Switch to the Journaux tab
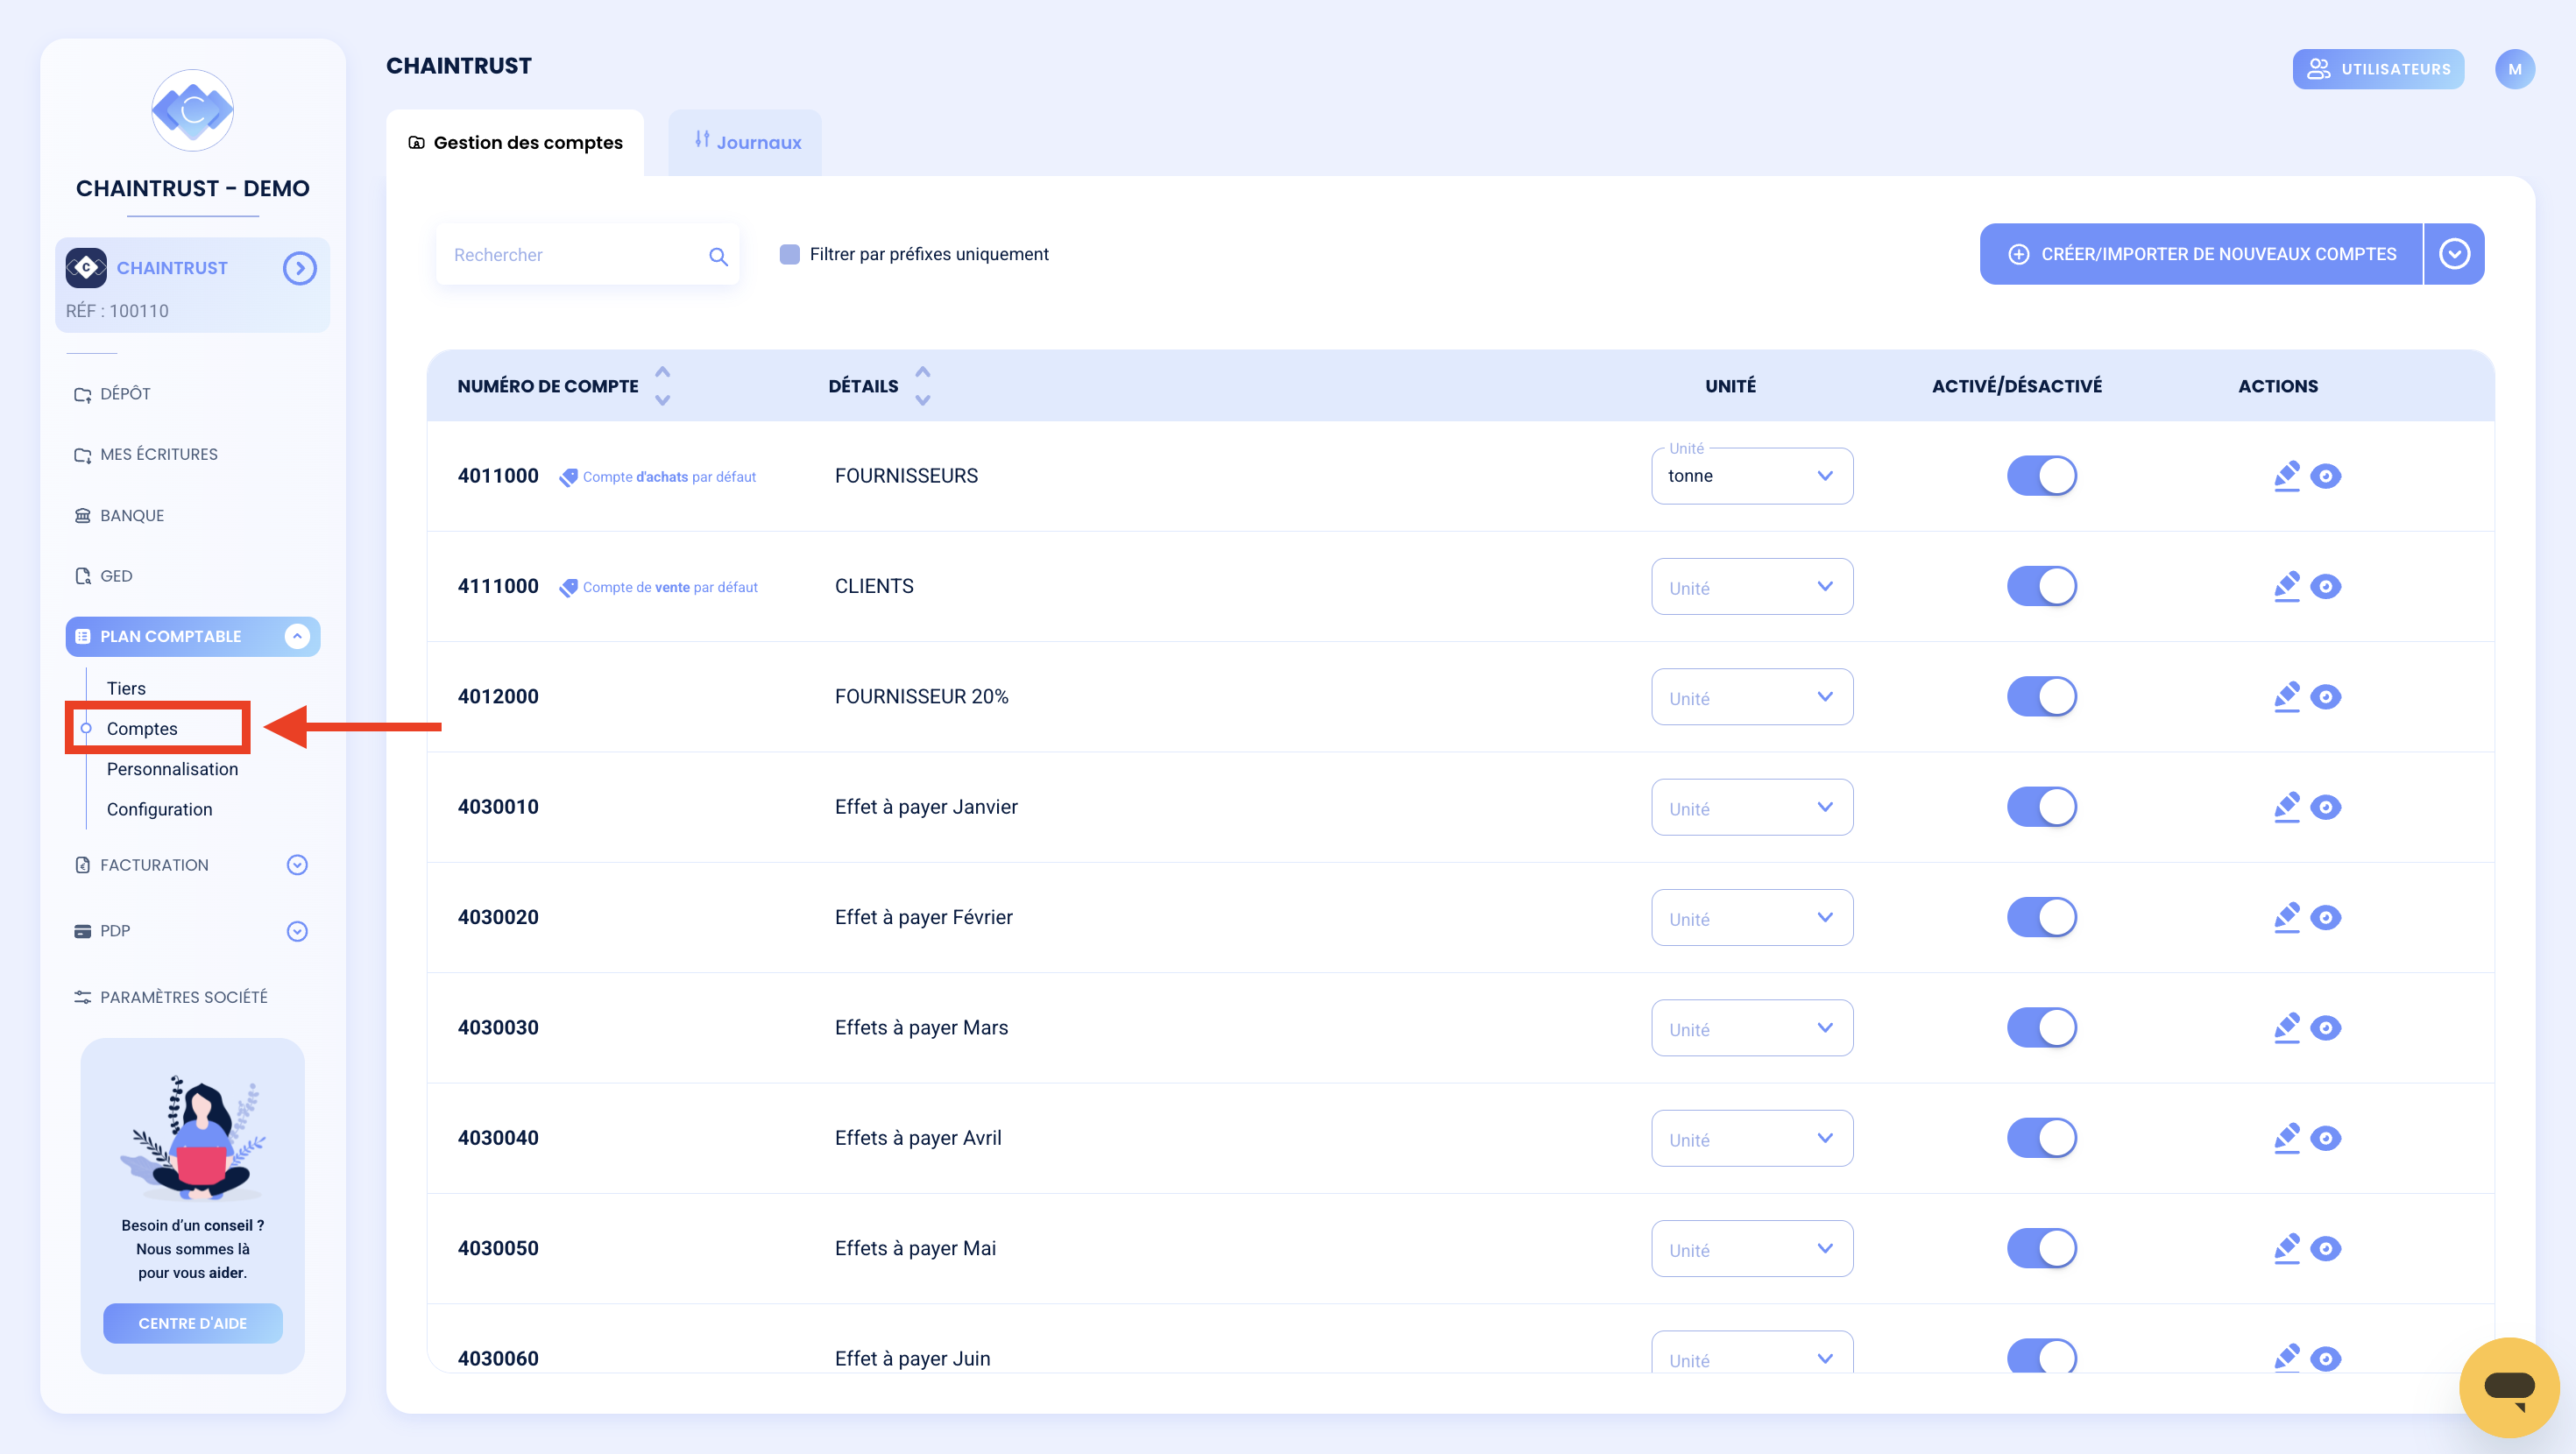The height and width of the screenshot is (1454, 2576). click(x=745, y=142)
